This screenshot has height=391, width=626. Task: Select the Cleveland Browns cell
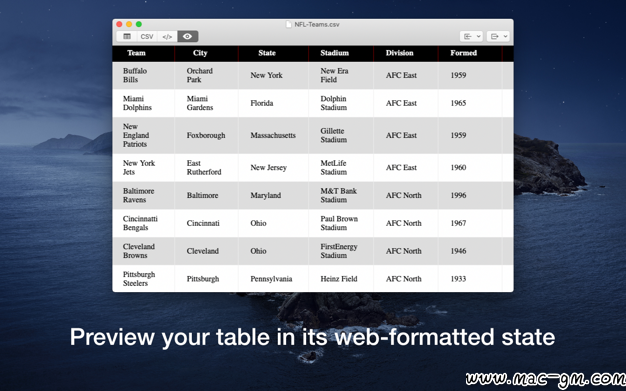pyautogui.click(x=143, y=251)
